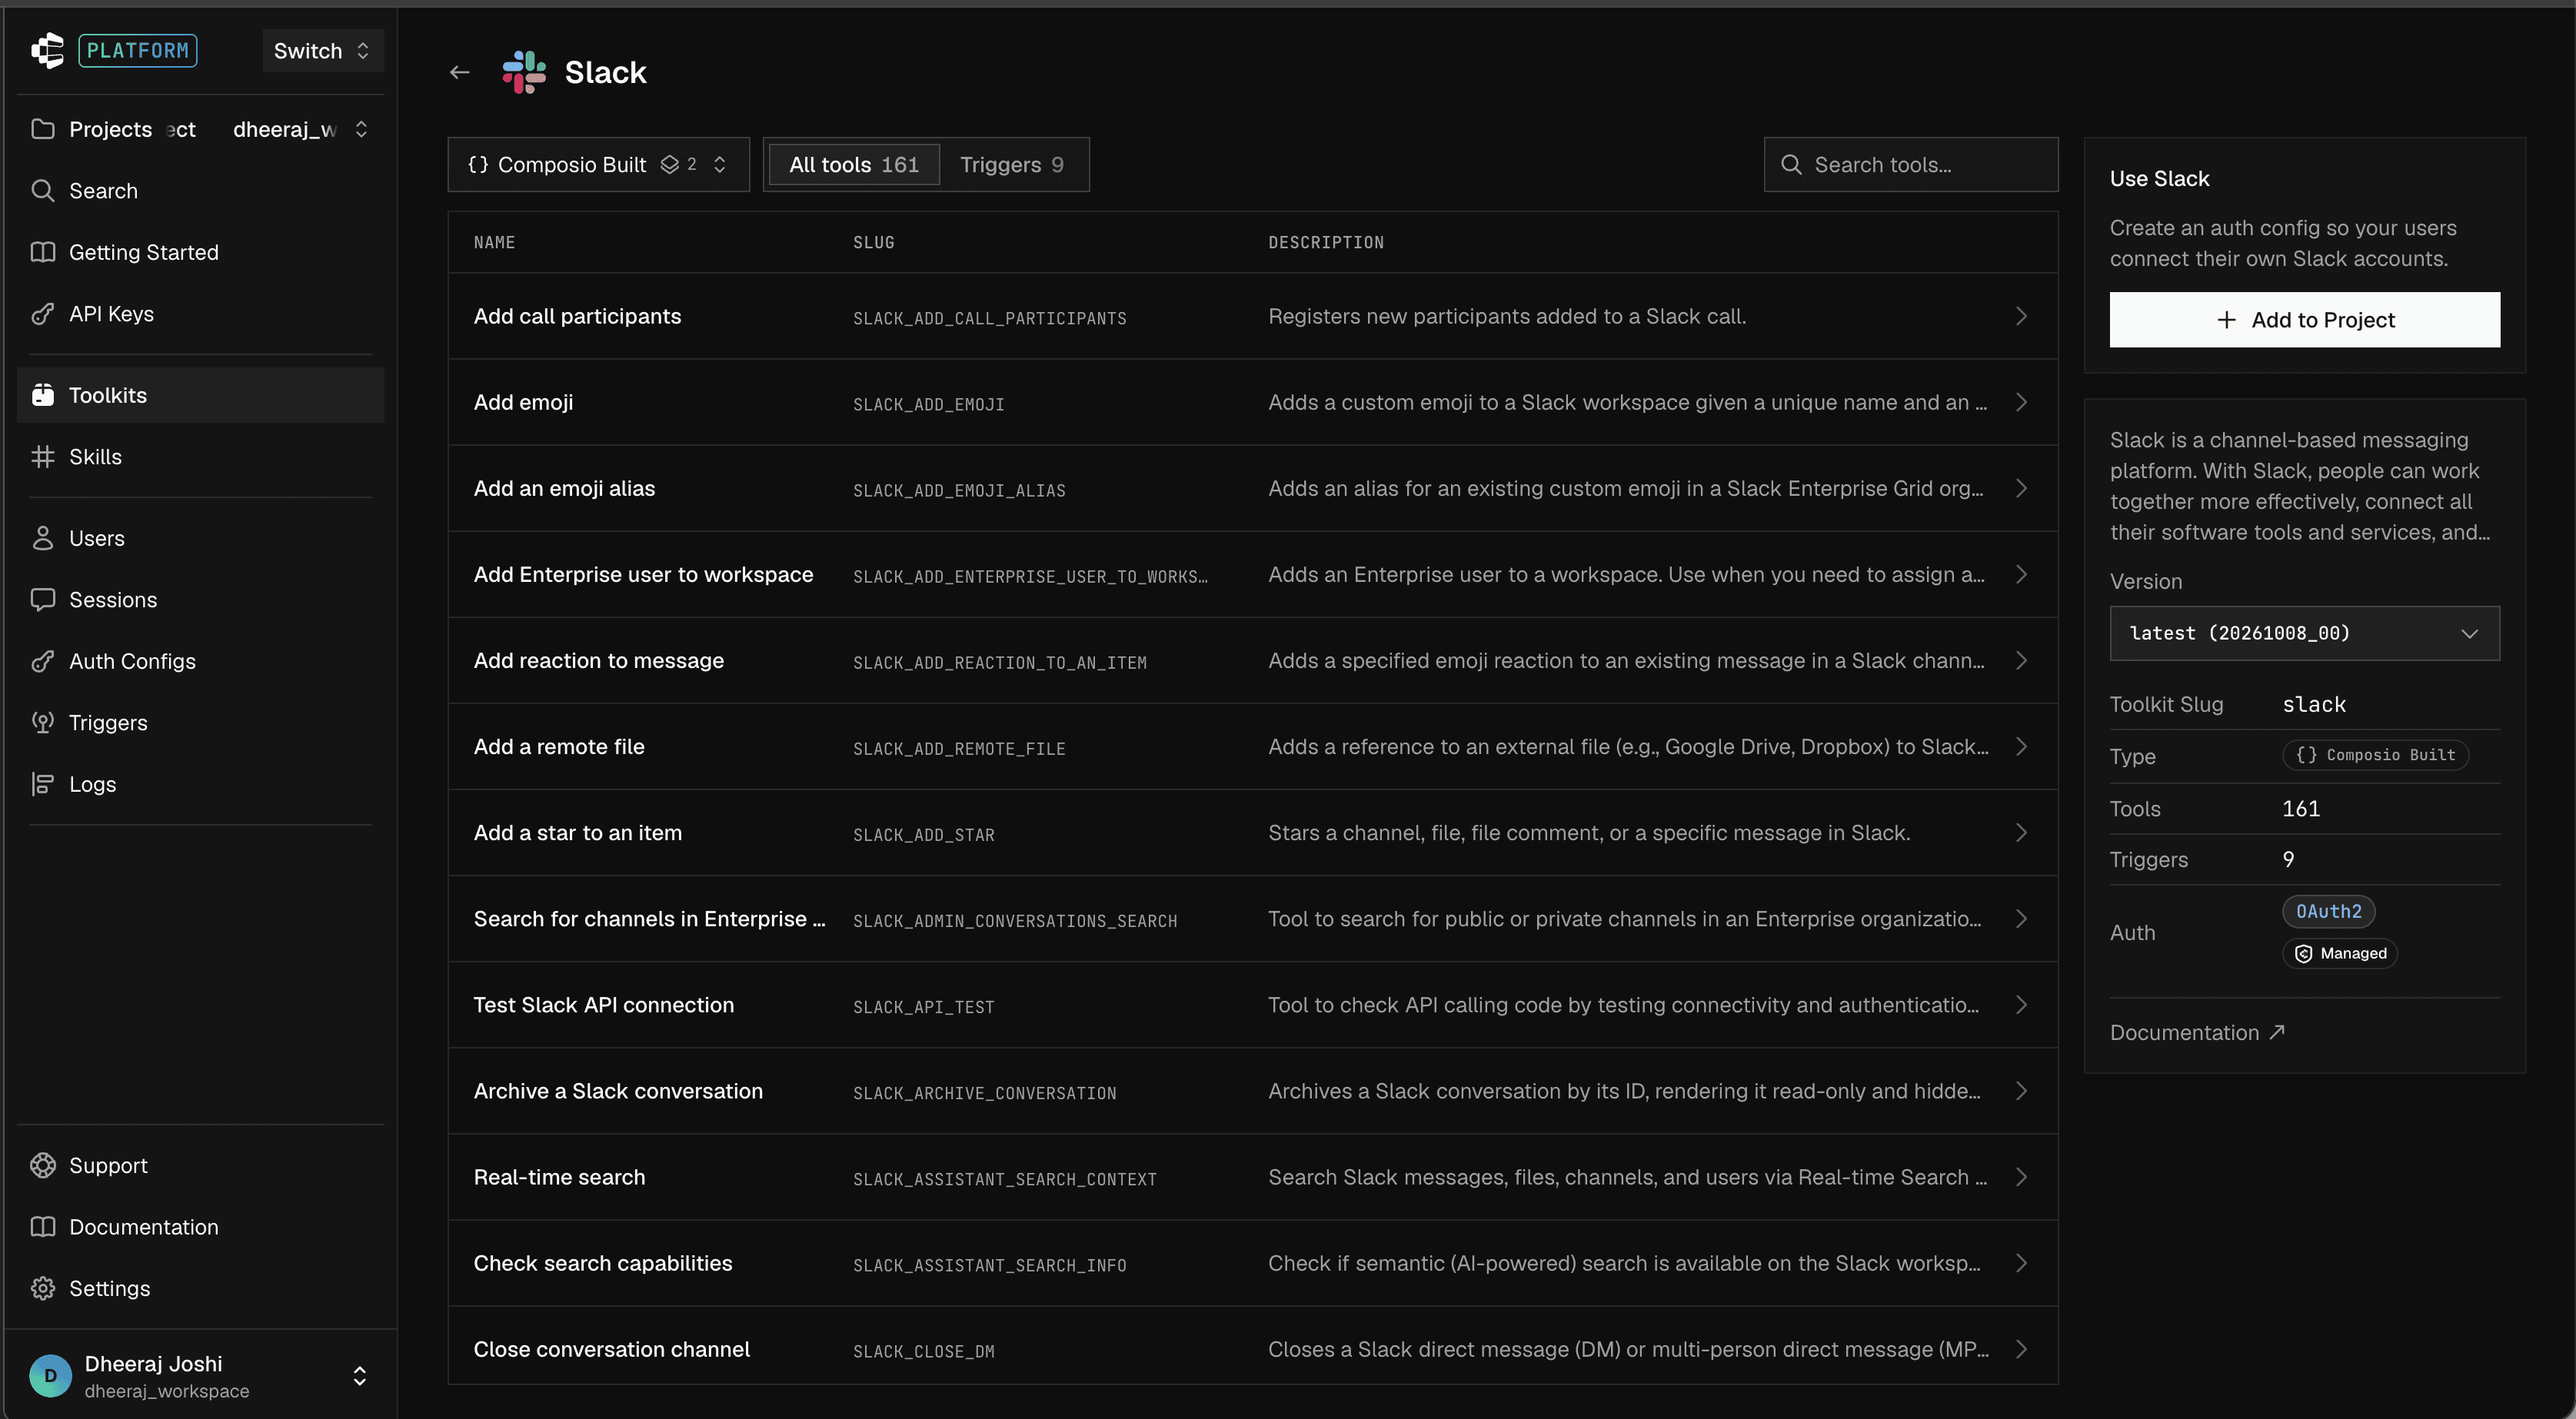2576x1419 pixels.
Task: Click Add Enterprise user to workspace name
Action: click(x=643, y=574)
